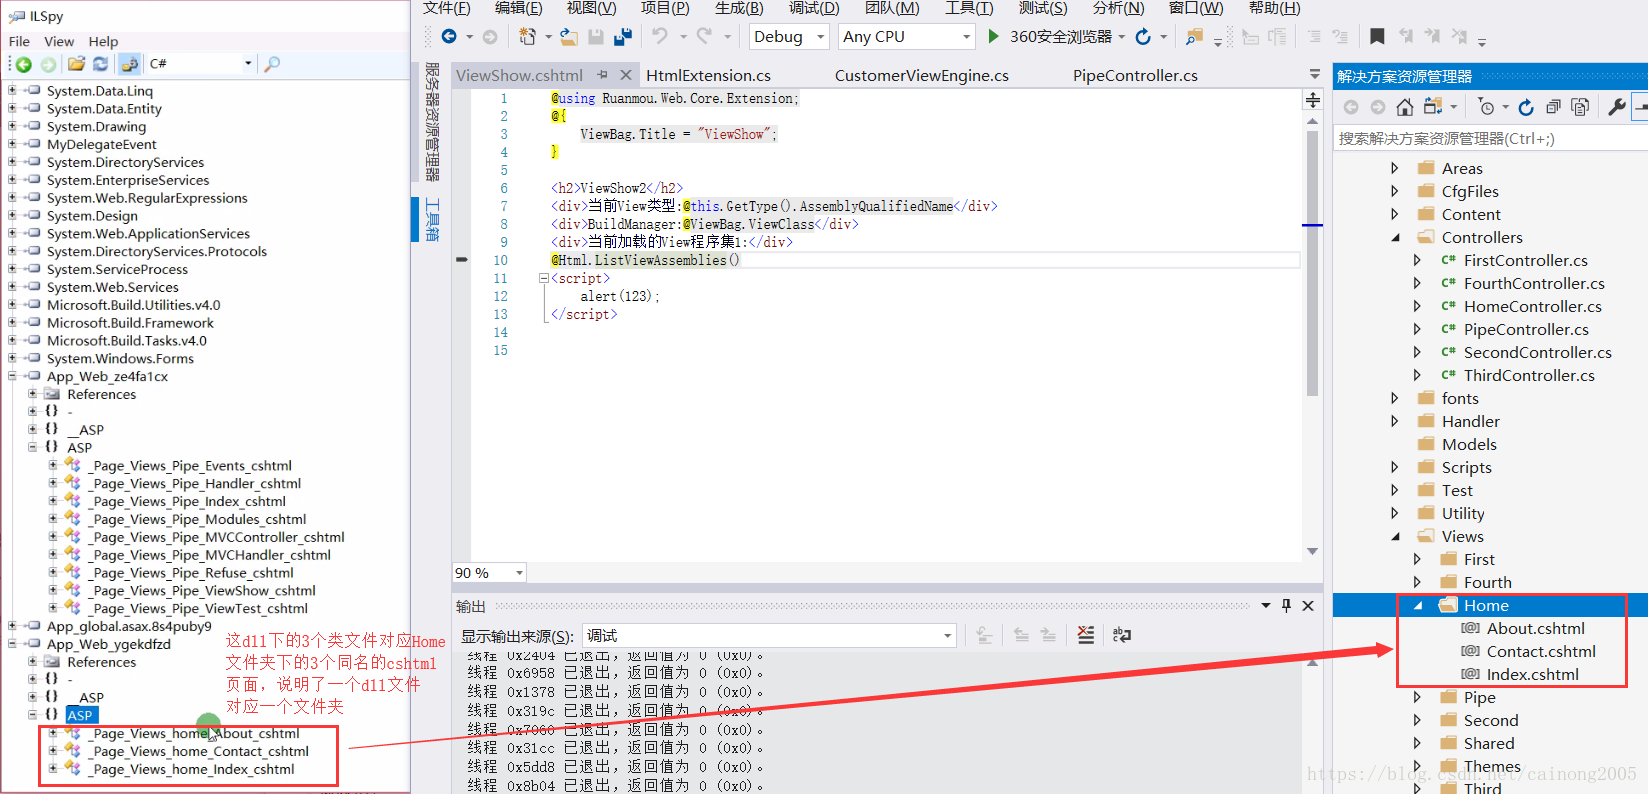1648x794 pixels.
Task: Switch to the PipeController.cs editor tab
Action: [1135, 76]
